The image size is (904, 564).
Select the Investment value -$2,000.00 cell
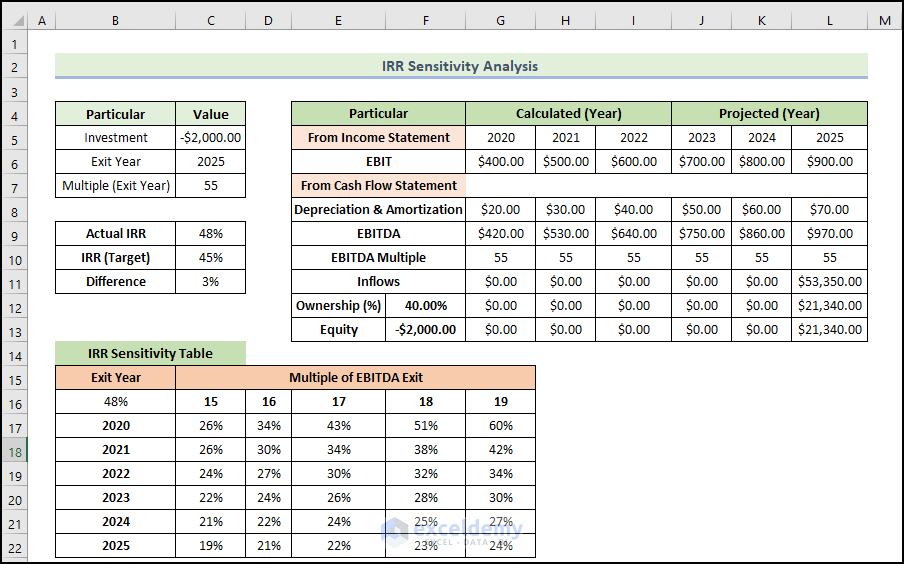pyautogui.click(x=210, y=138)
